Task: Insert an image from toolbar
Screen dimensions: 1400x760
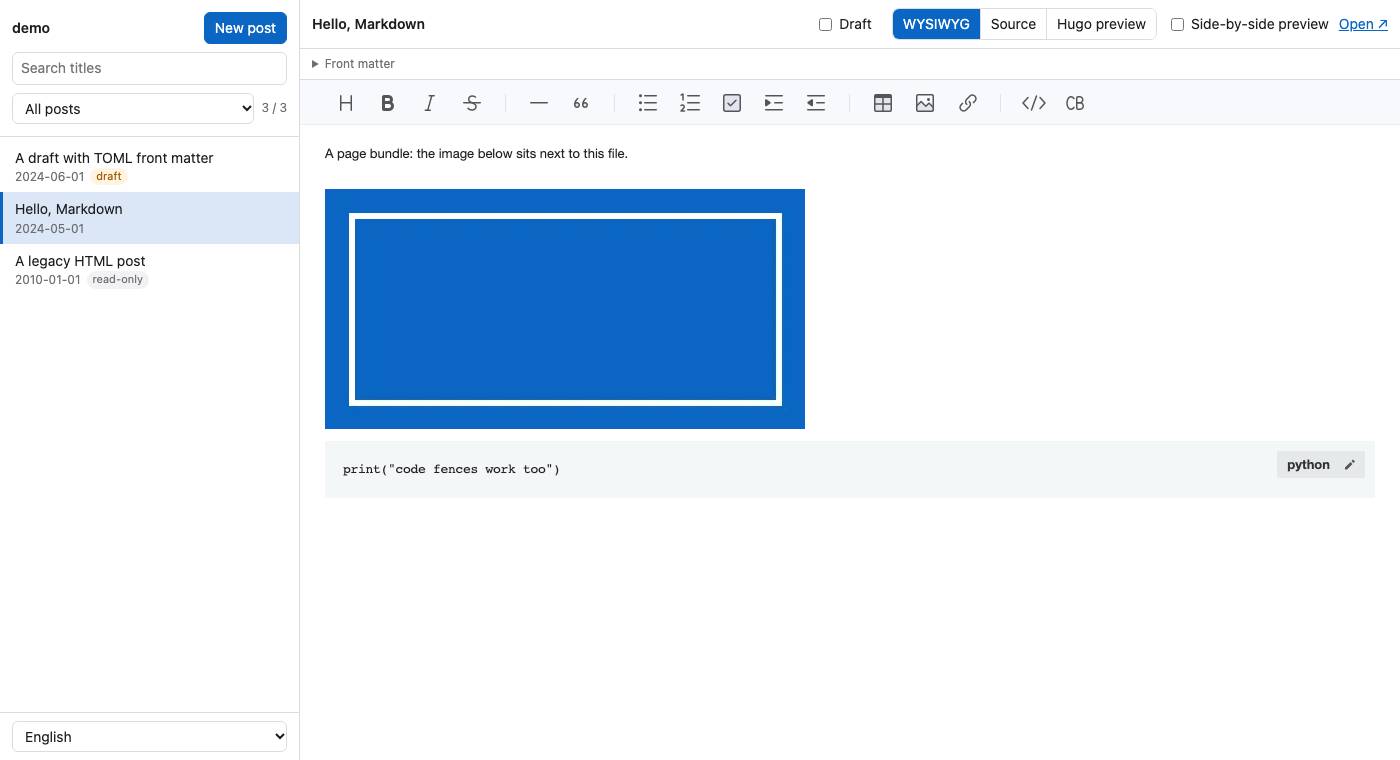Action: point(925,103)
